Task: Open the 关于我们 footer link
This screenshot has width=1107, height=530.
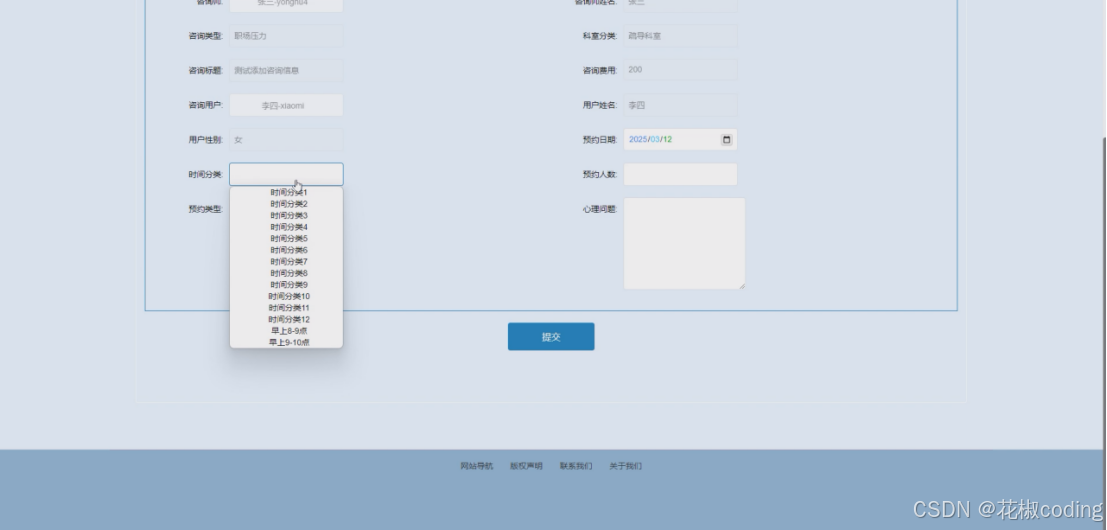Action: pyautogui.click(x=626, y=466)
